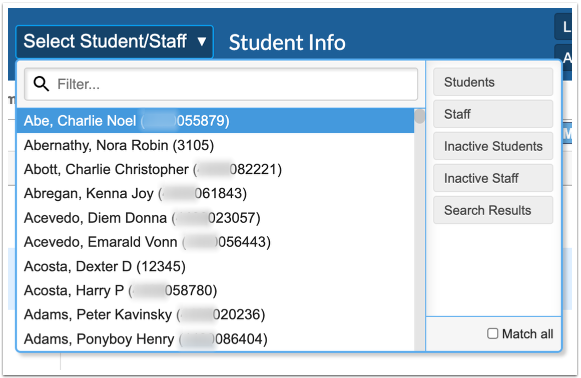Switch to the Staff list
Image resolution: width=581 pixels, height=378 pixels.
coord(493,114)
